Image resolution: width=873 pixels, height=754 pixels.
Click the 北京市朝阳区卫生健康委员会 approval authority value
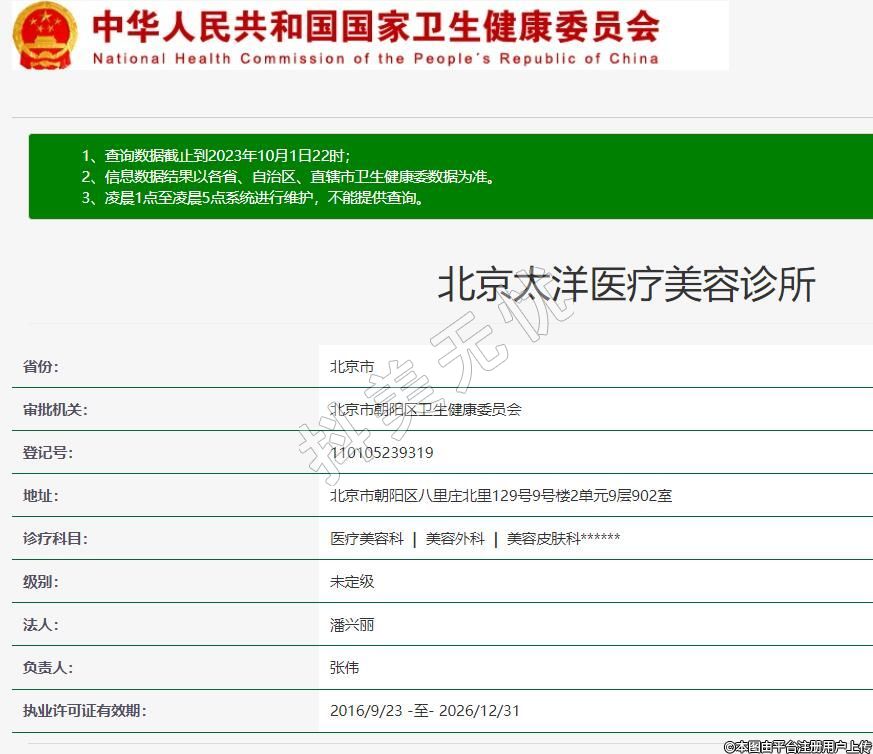(x=426, y=410)
